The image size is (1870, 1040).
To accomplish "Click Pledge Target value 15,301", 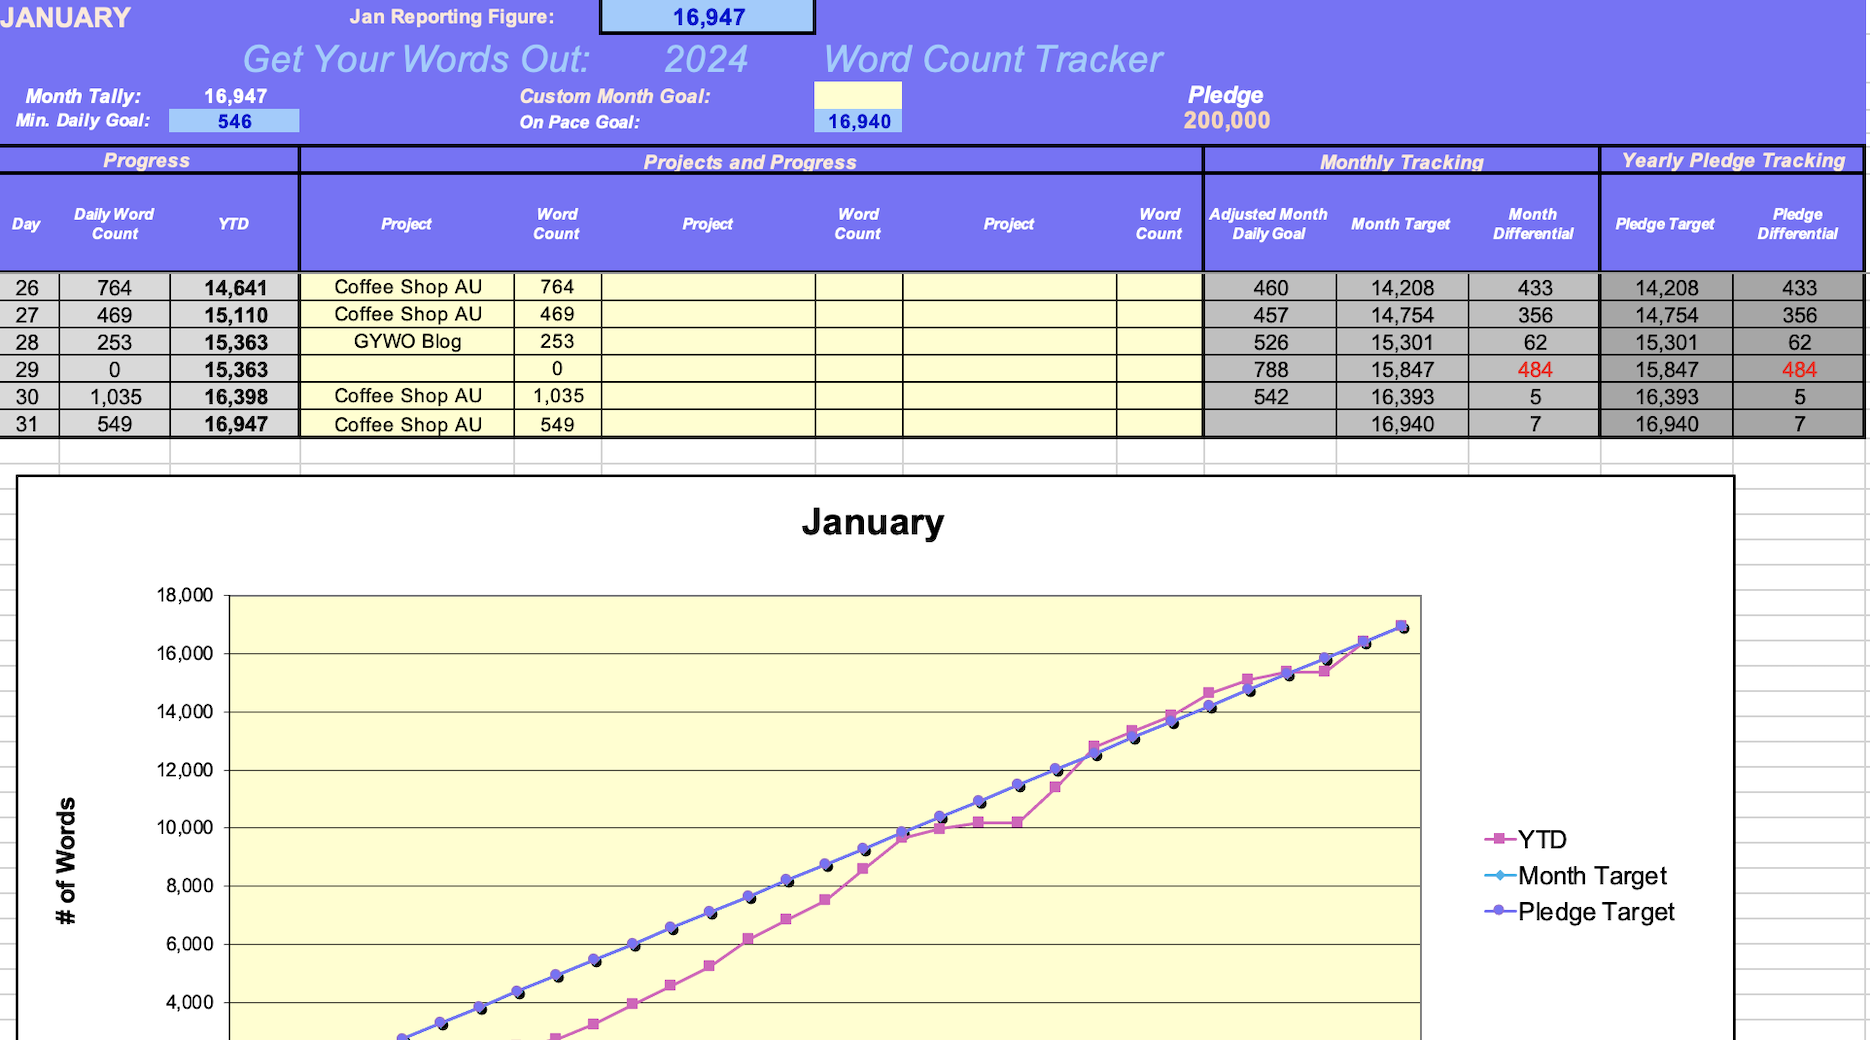I will (1667, 342).
